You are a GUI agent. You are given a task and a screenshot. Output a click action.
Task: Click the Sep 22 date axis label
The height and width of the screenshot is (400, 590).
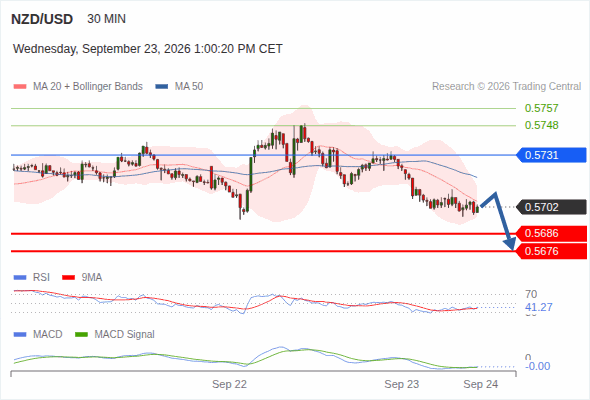[230, 385]
